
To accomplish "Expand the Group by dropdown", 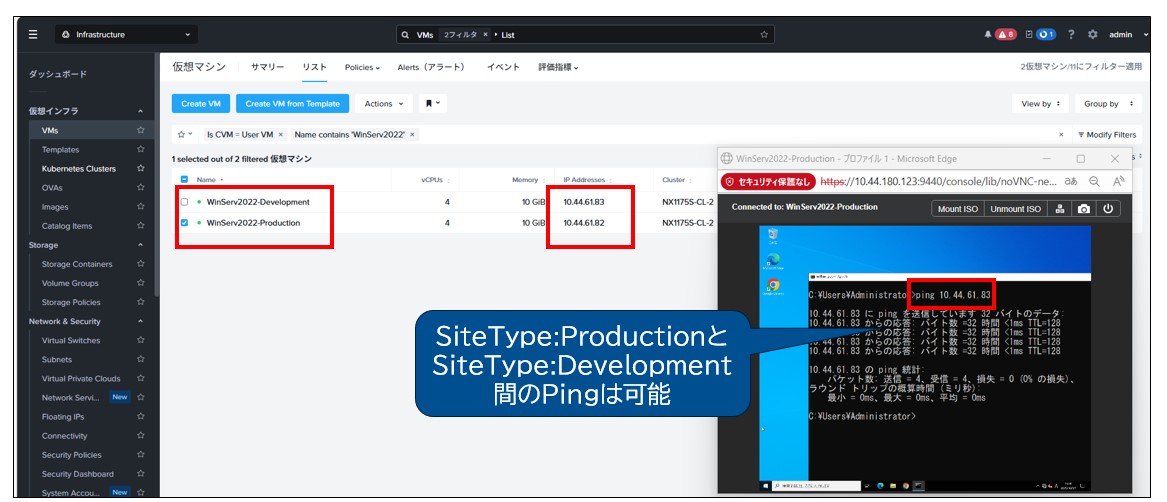I will click(x=1111, y=103).
